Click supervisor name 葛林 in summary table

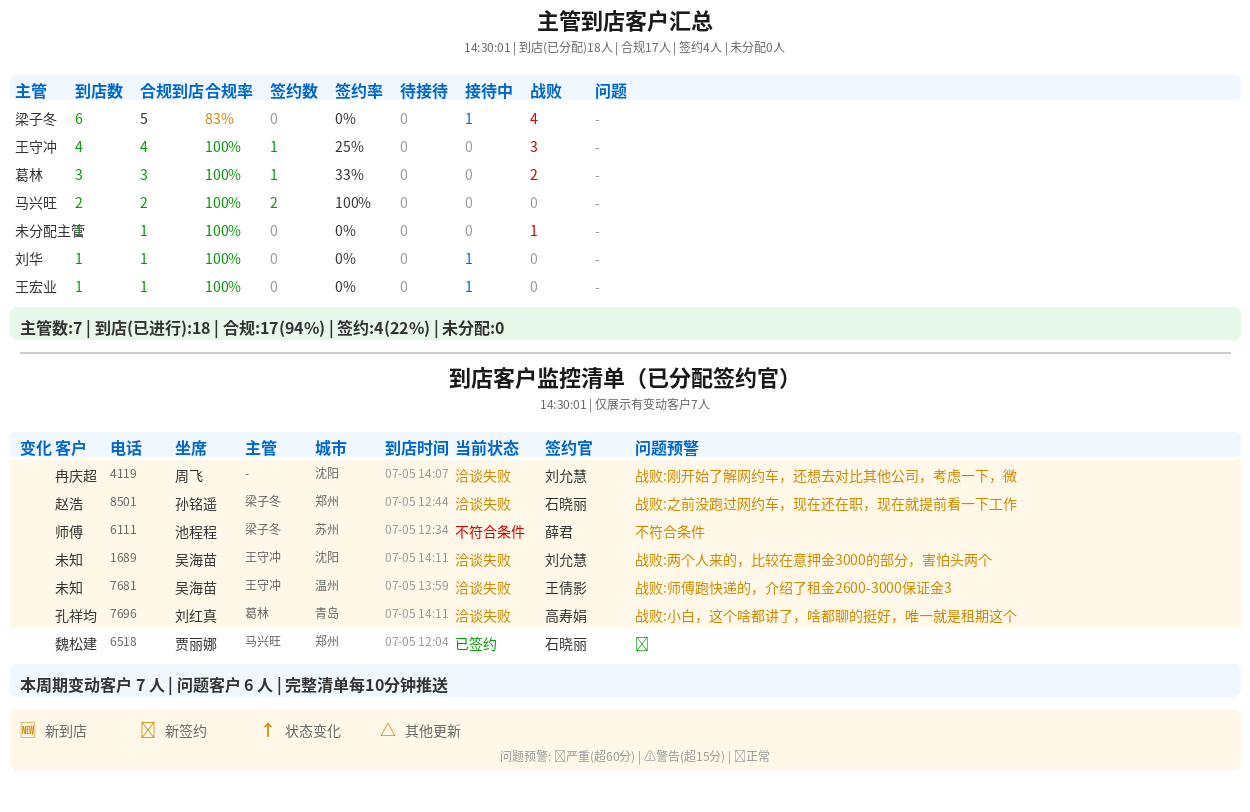point(29,175)
